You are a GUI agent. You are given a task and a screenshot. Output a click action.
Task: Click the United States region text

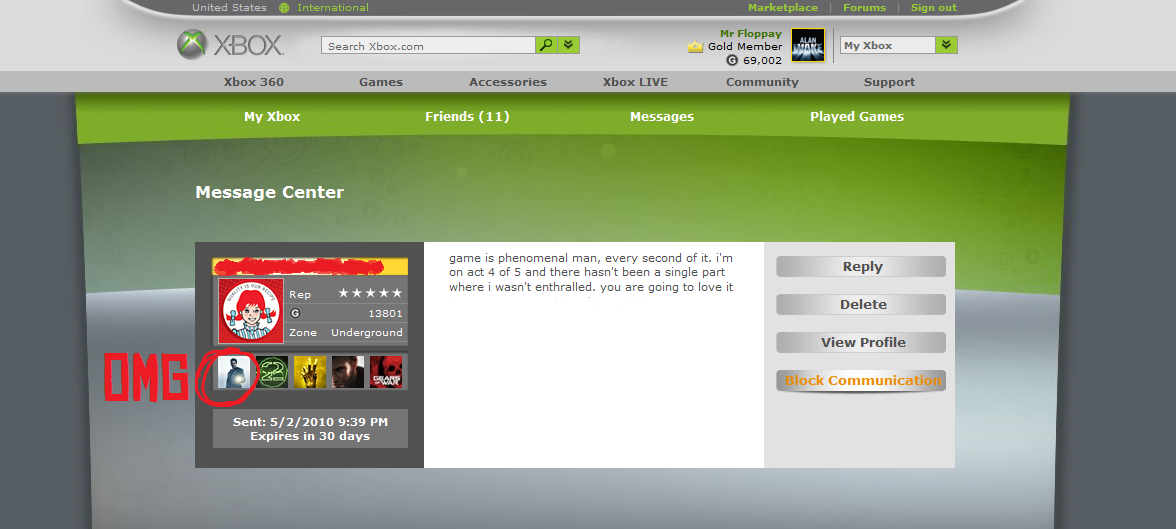tap(229, 8)
